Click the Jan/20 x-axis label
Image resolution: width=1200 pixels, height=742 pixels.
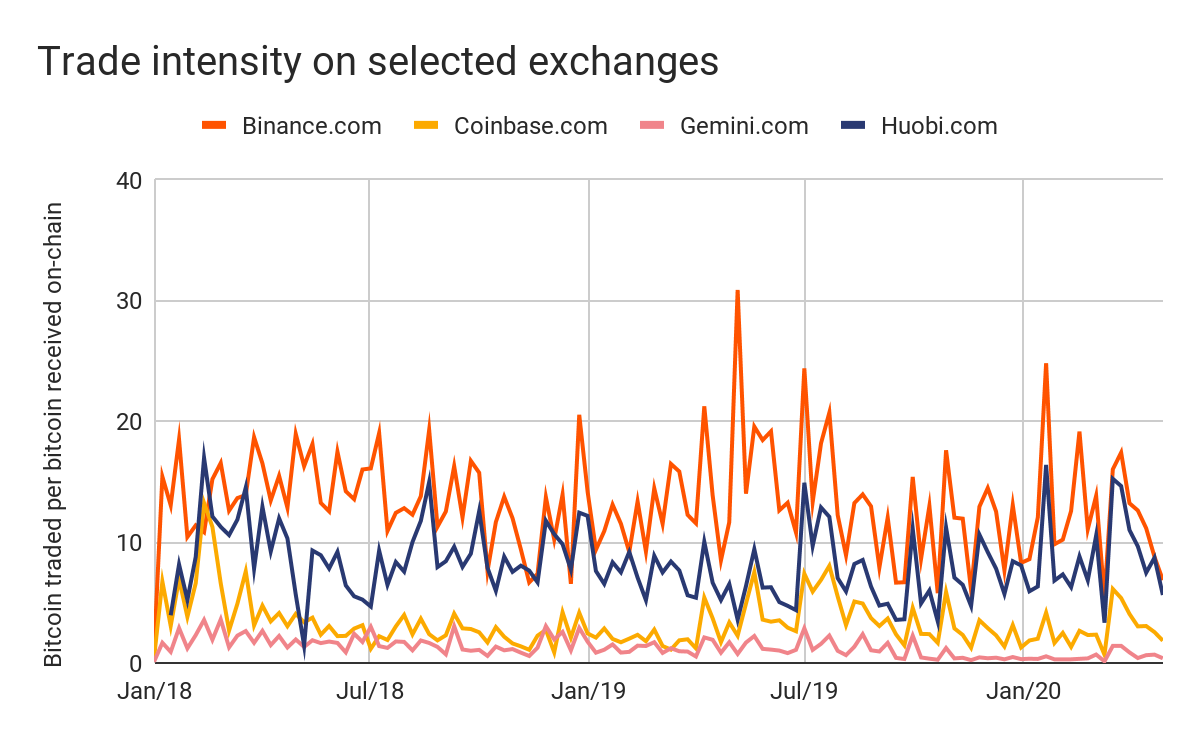(x=1022, y=690)
